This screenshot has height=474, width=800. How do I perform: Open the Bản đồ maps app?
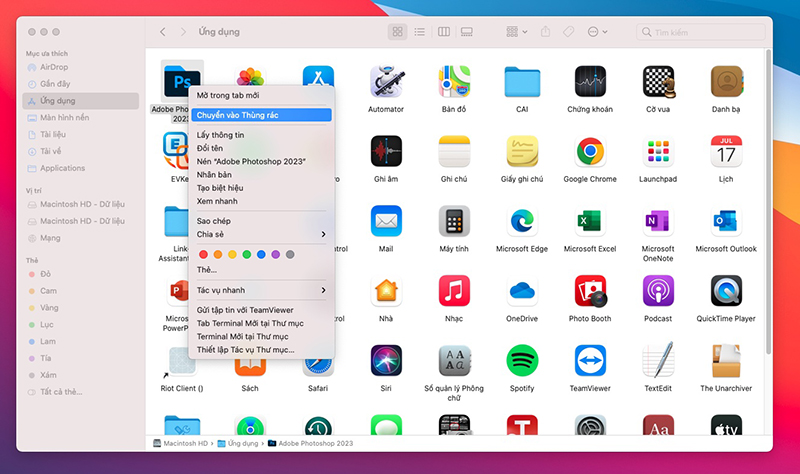(x=454, y=82)
